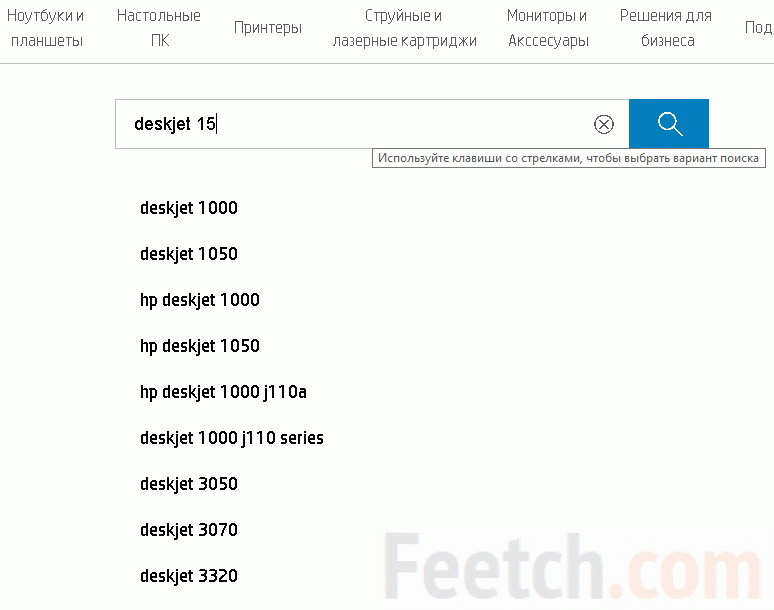This screenshot has width=774, height=610.
Task: Pick suggestion 'hp deskjet 1000 j110a'
Action: tap(223, 392)
